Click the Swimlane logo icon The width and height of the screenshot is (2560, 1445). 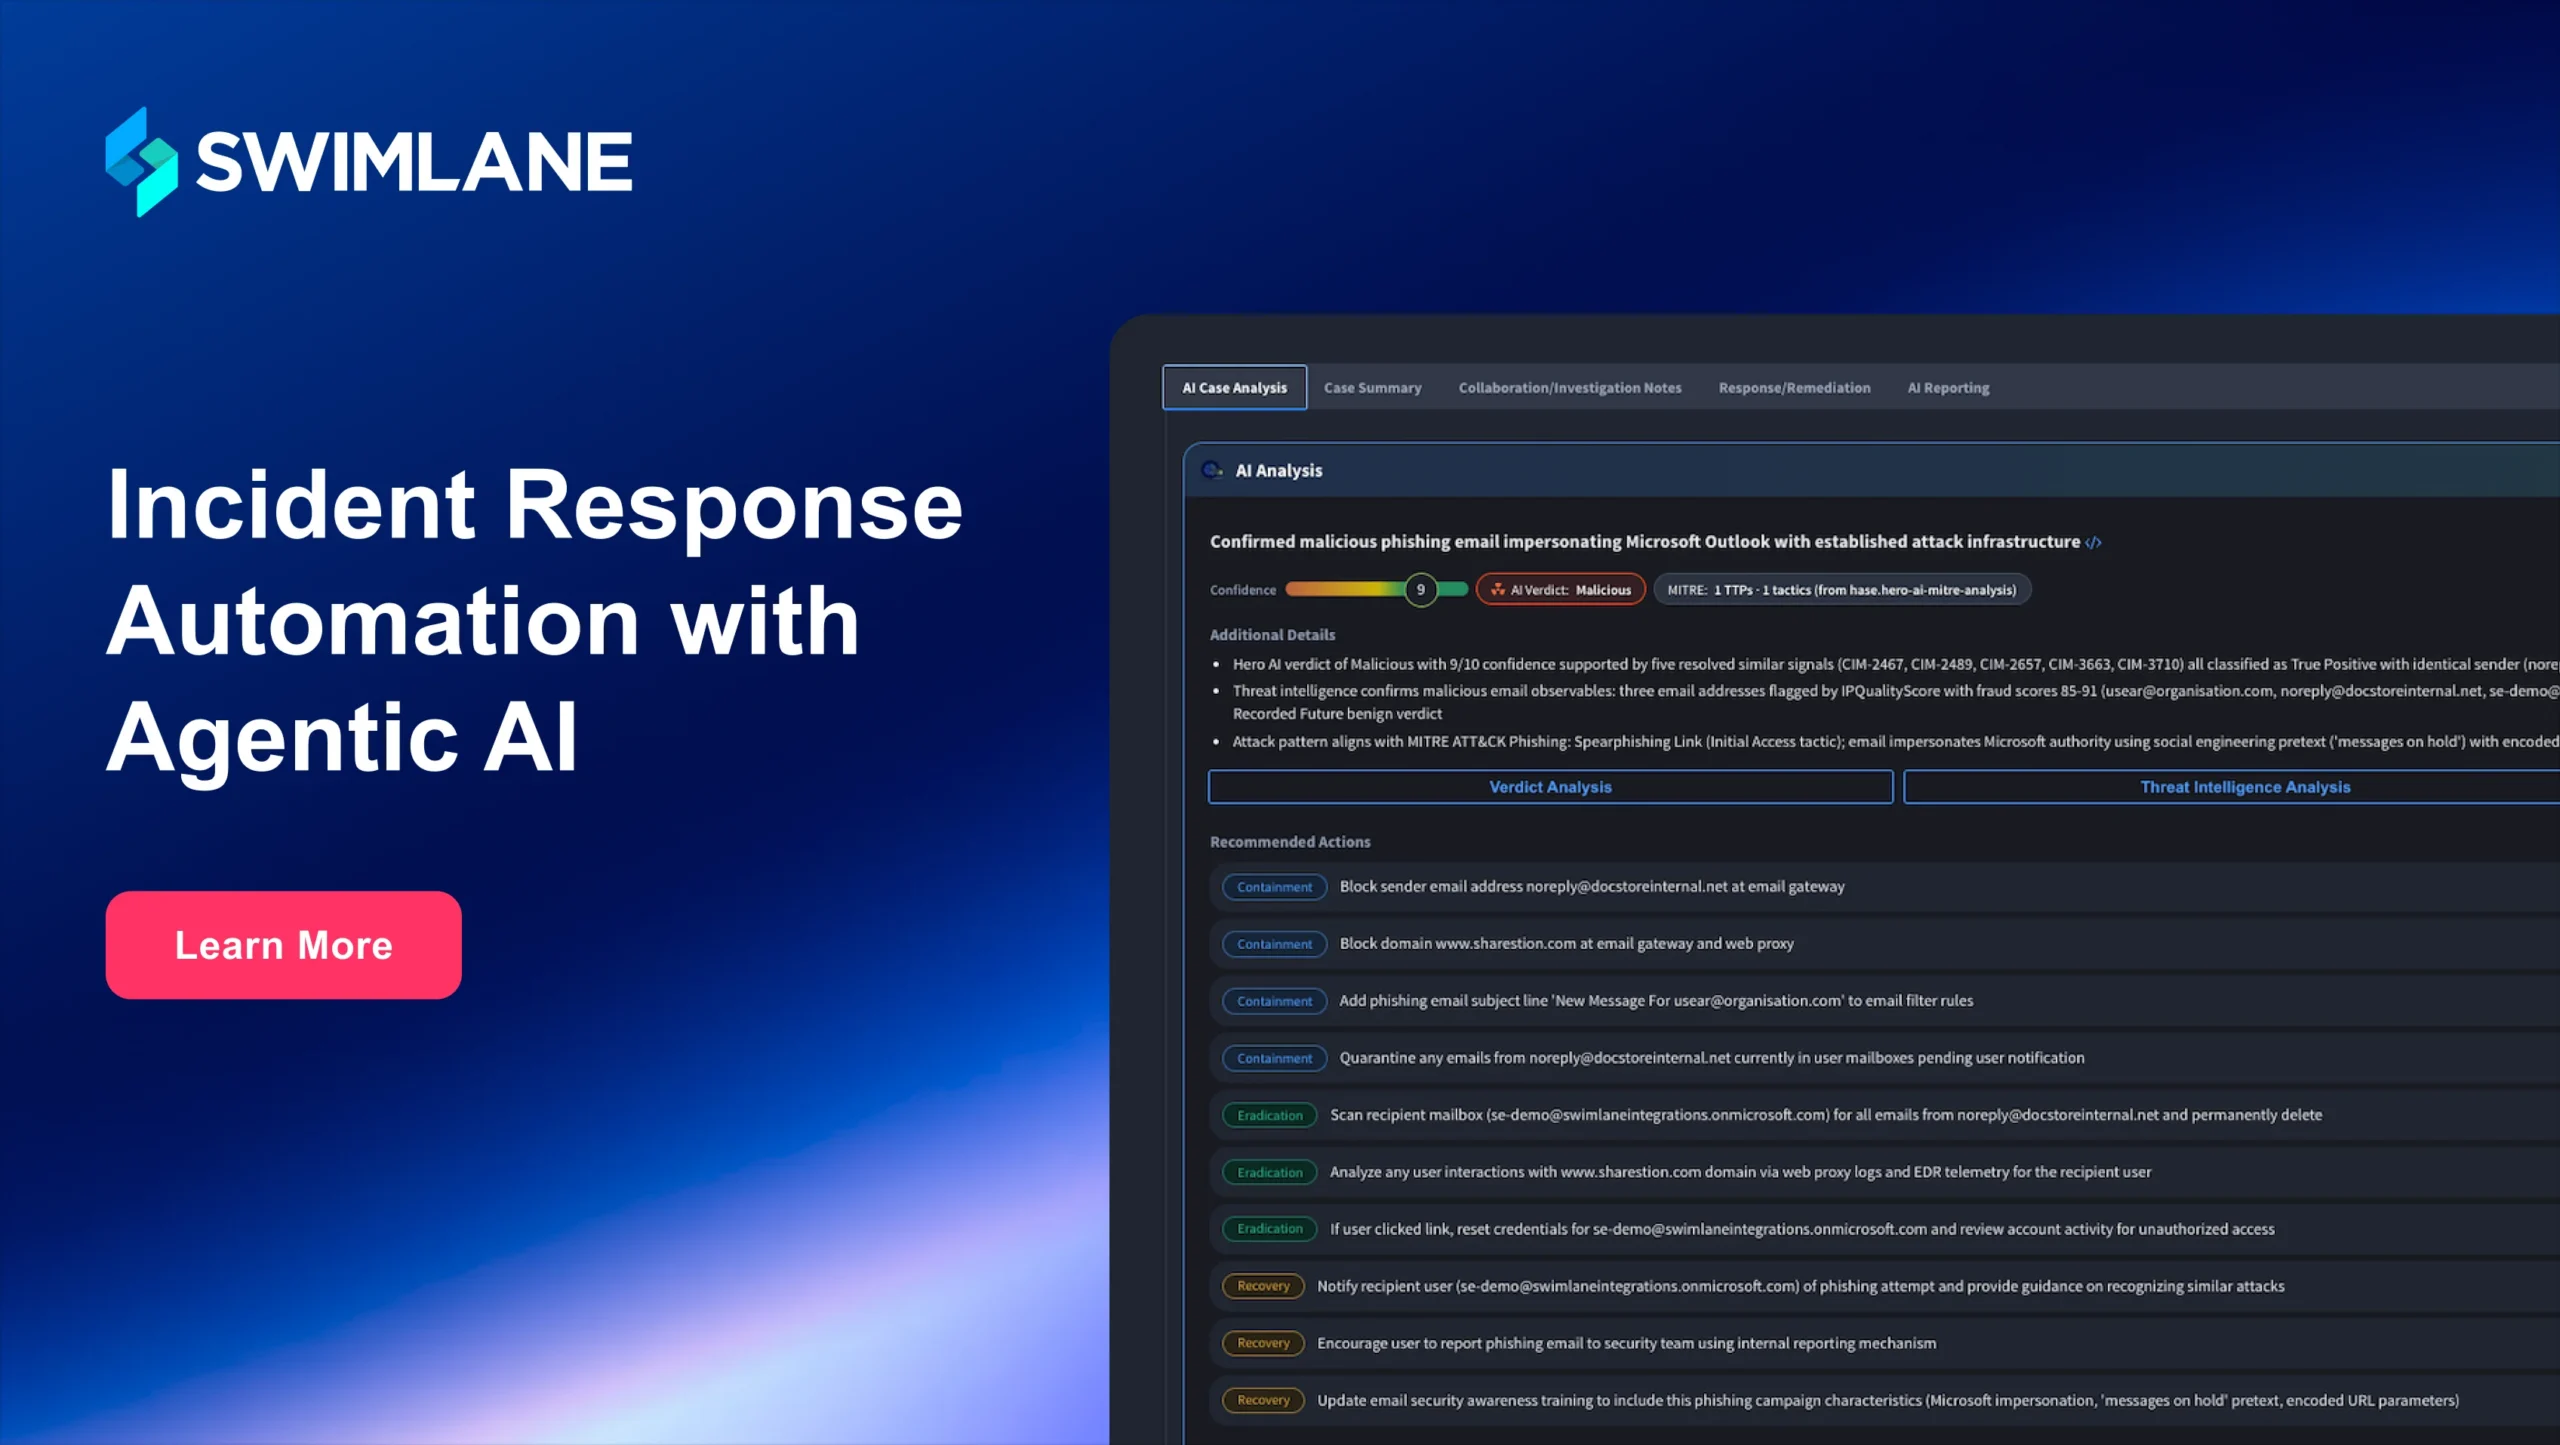141,162
